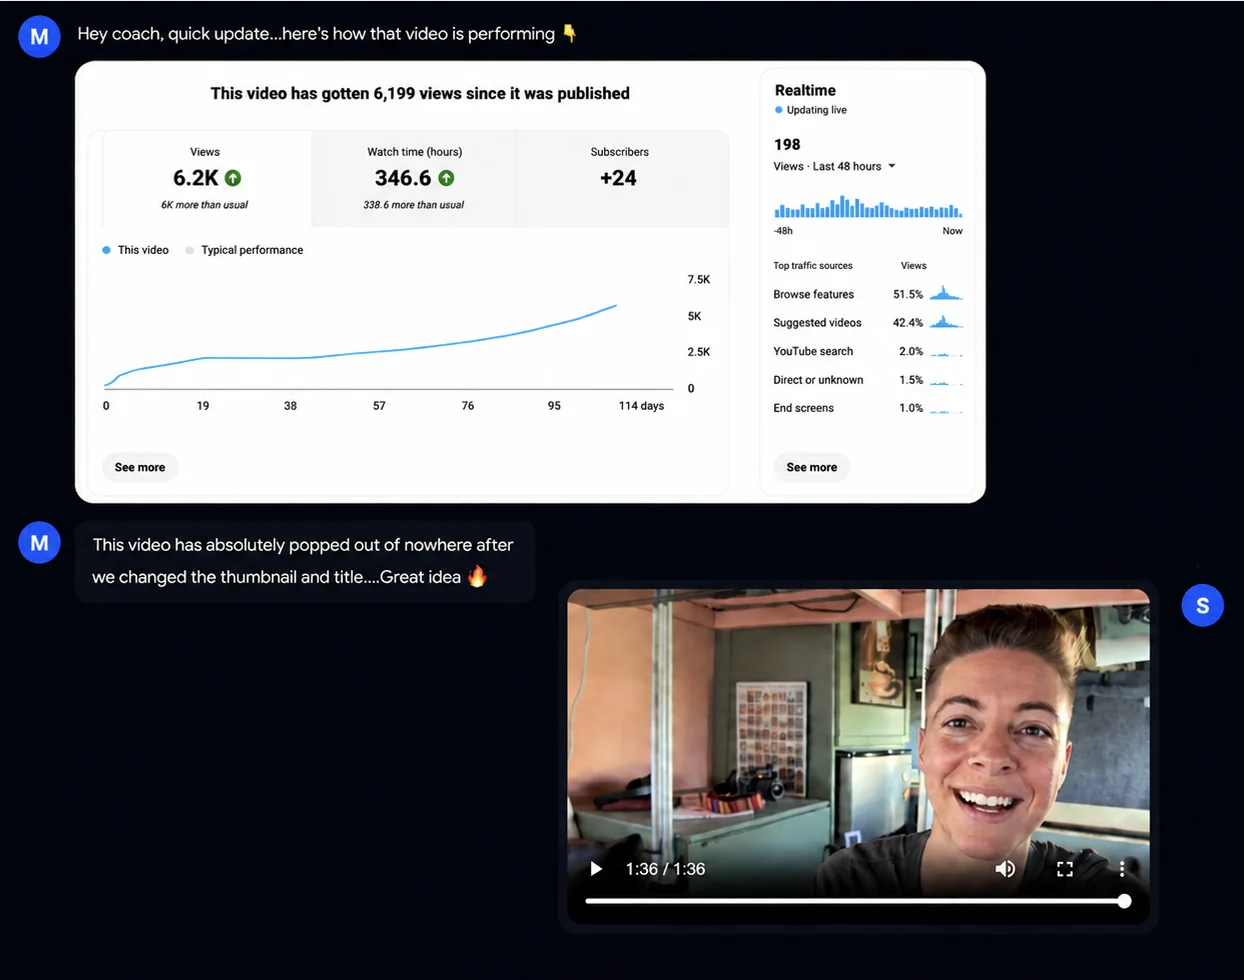Click the realtime 48-hour bar chart
Viewport: 1244px width, 980px height.
(868, 207)
